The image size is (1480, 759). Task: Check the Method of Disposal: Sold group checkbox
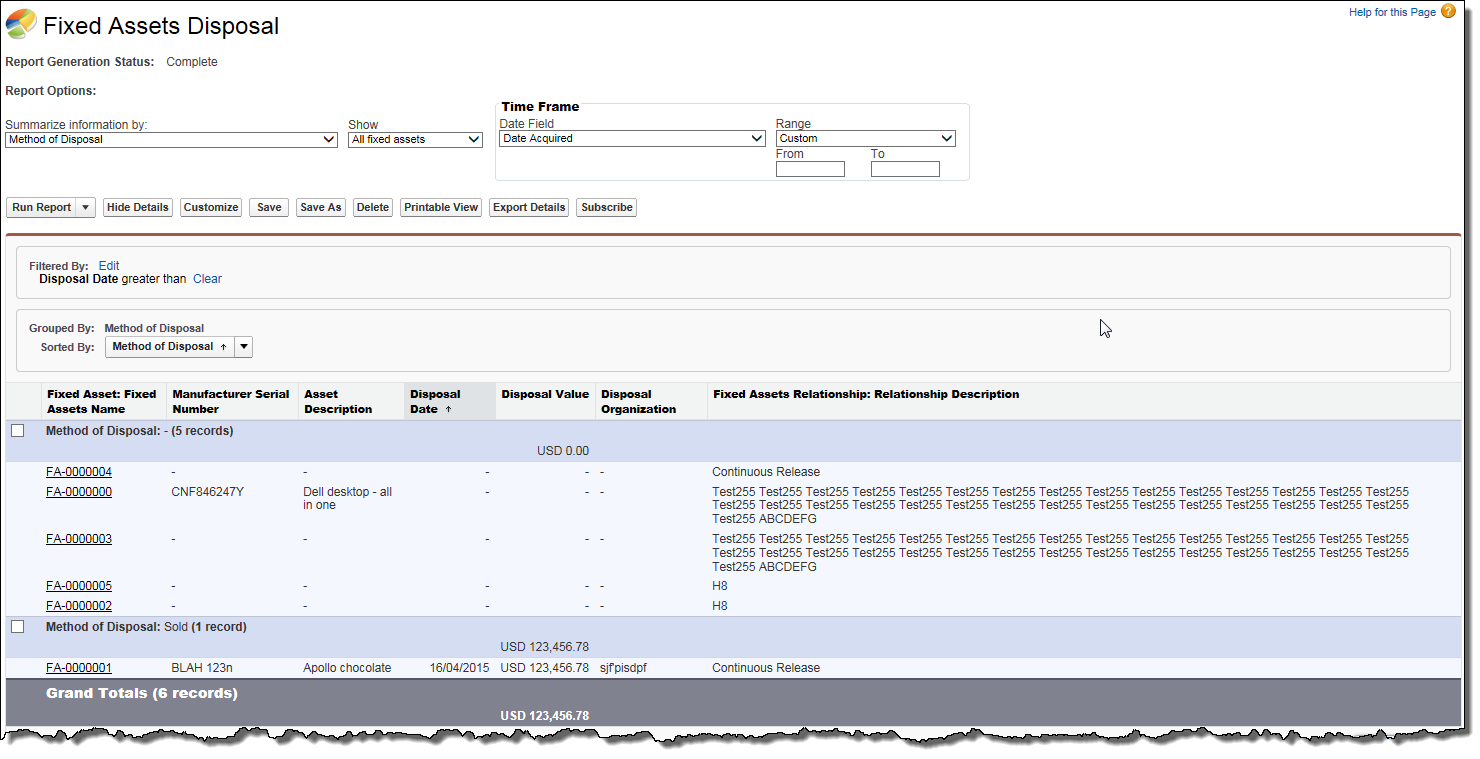[17, 626]
